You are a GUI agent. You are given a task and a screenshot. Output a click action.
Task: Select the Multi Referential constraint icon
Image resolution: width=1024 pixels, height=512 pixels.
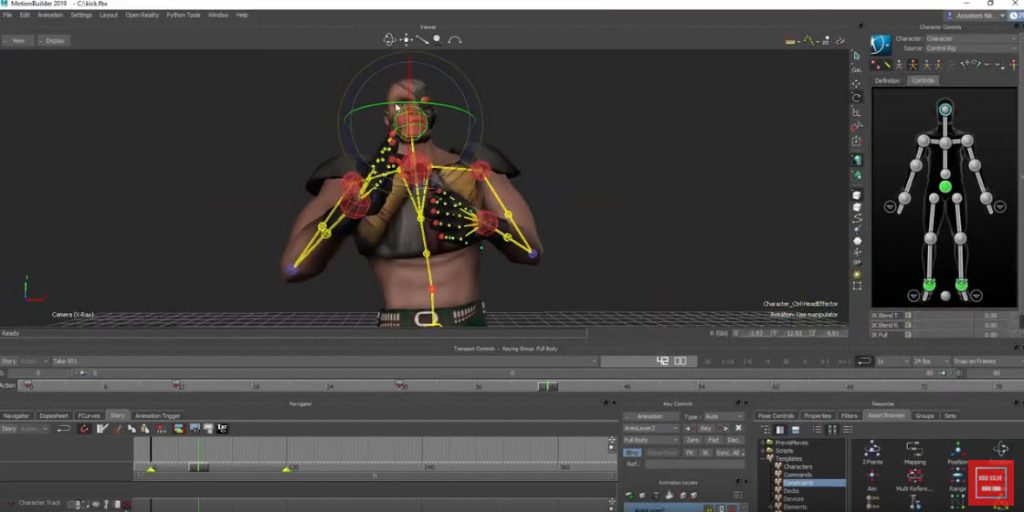click(x=914, y=476)
